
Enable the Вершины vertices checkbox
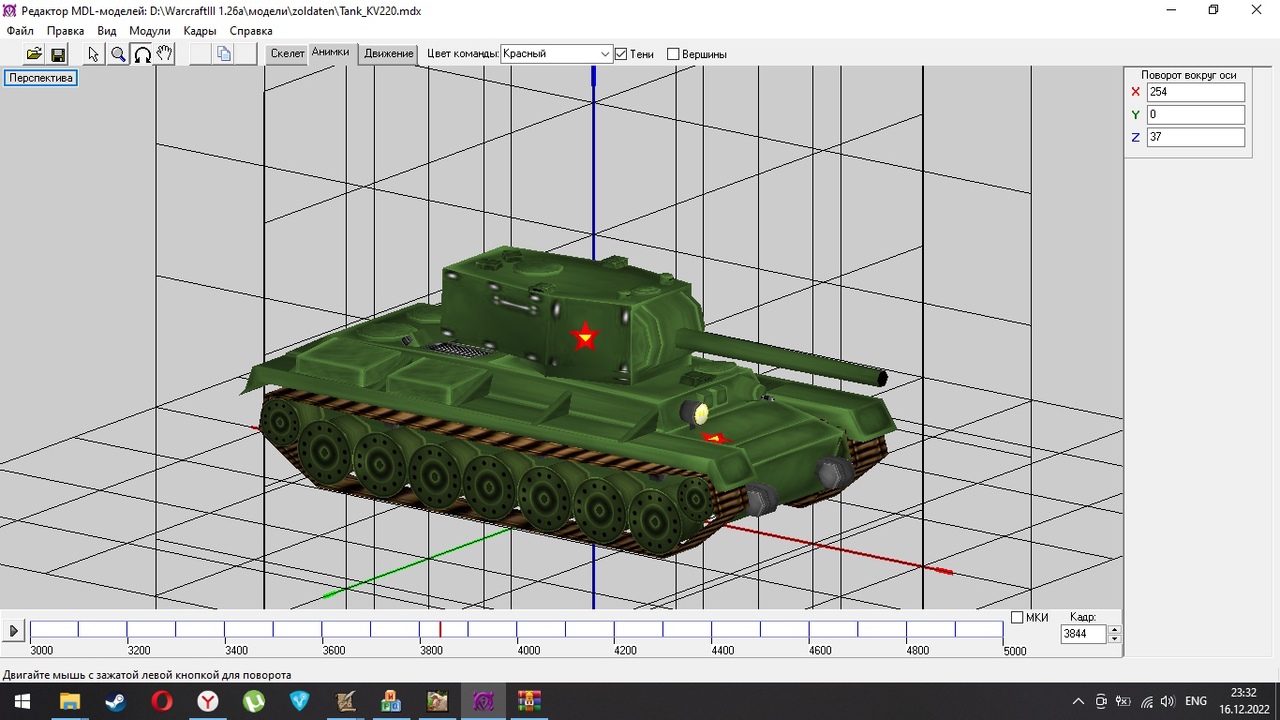click(x=673, y=54)
